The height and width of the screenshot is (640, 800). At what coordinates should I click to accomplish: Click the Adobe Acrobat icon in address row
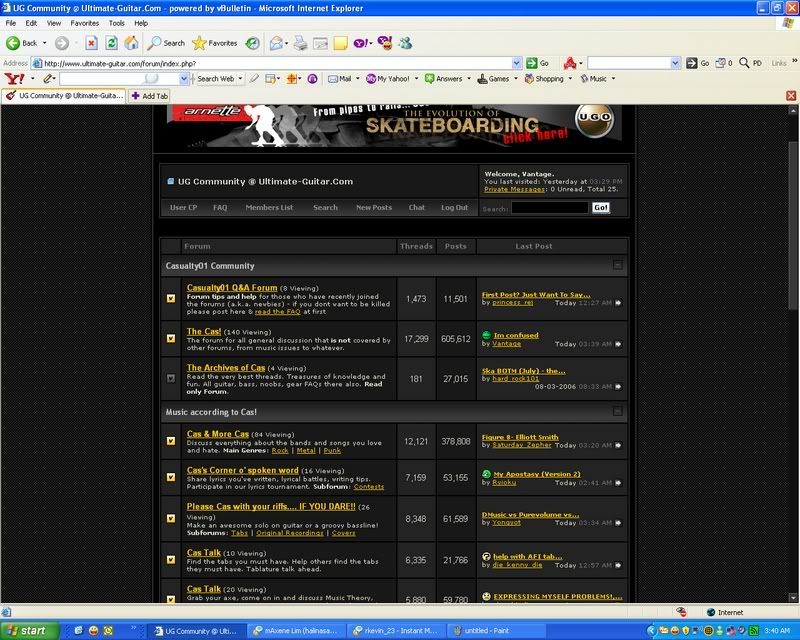point(570,63)
